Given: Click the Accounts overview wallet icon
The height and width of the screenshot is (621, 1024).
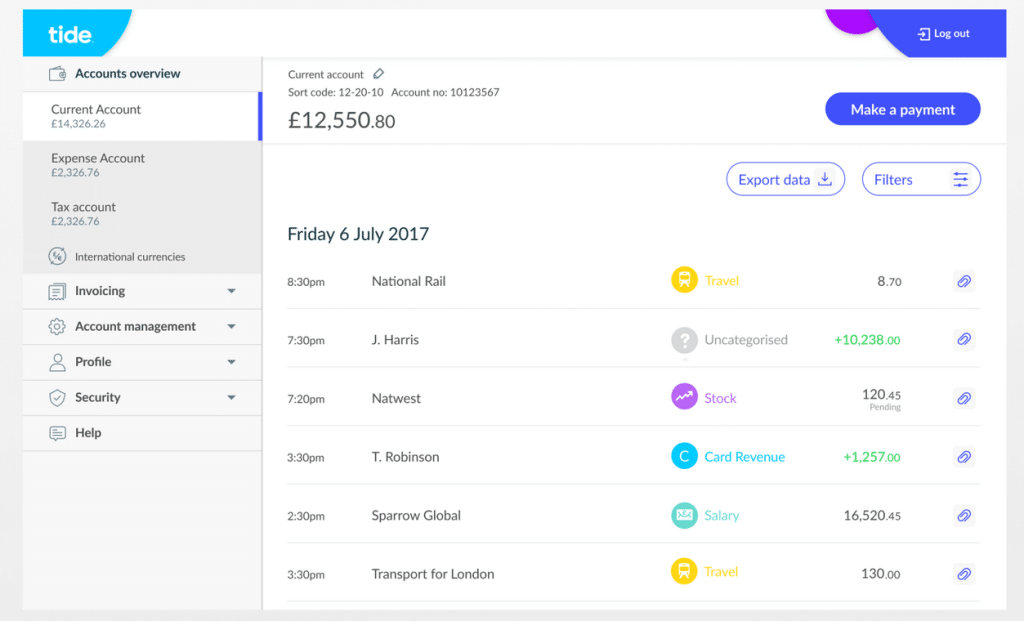Looking at the screenshot, I should tap(55, 72).
